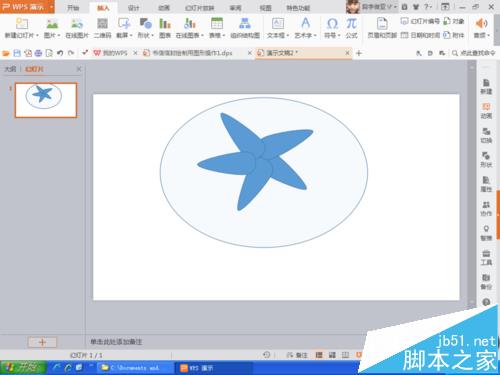Open header and footer (页眉和页脚)
This screenshot has width=500, height=375.
click(x=382, y=28)
